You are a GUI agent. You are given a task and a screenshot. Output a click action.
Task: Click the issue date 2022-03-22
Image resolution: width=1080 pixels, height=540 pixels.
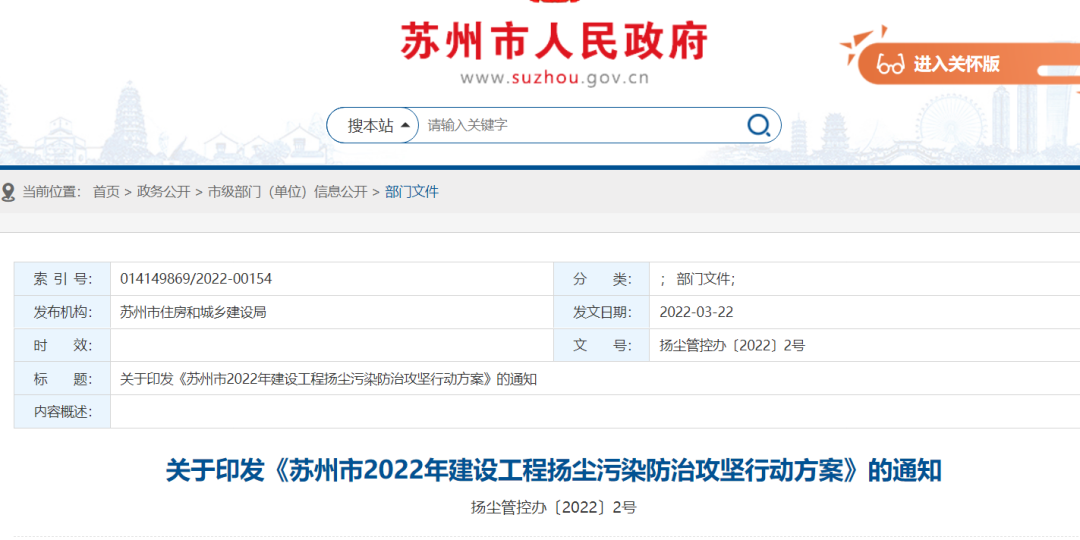click(696, 312)
